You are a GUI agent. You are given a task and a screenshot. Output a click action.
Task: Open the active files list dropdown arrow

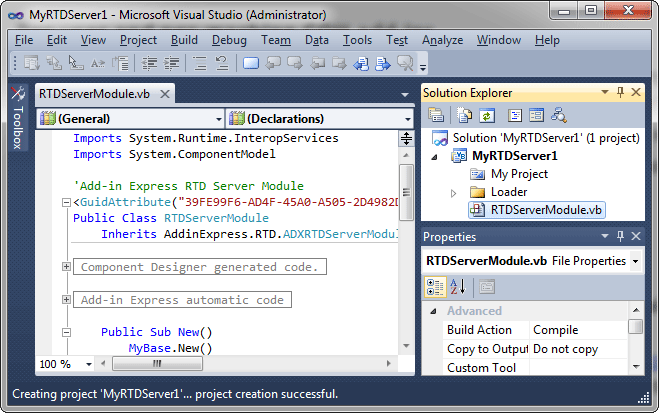(405, 95)
